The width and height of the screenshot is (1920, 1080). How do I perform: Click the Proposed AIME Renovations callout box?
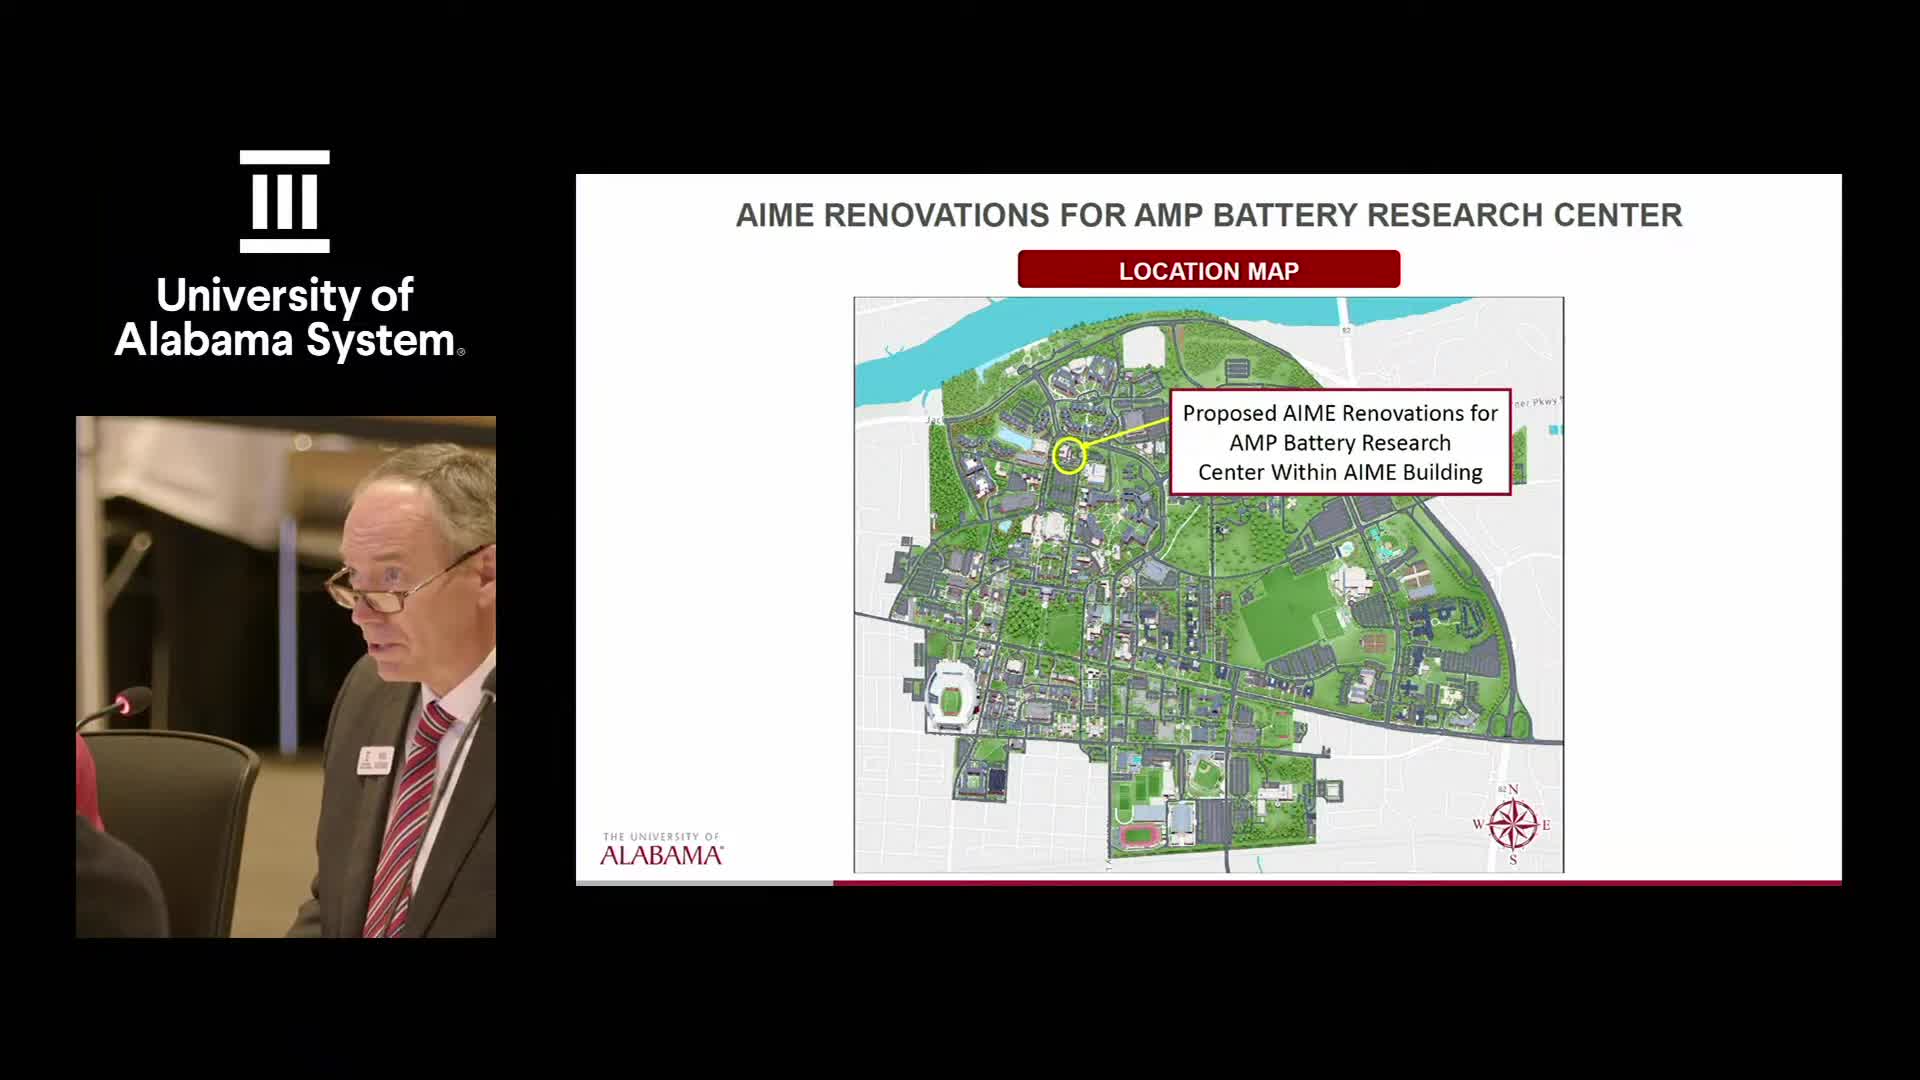tap(1340, 442)
